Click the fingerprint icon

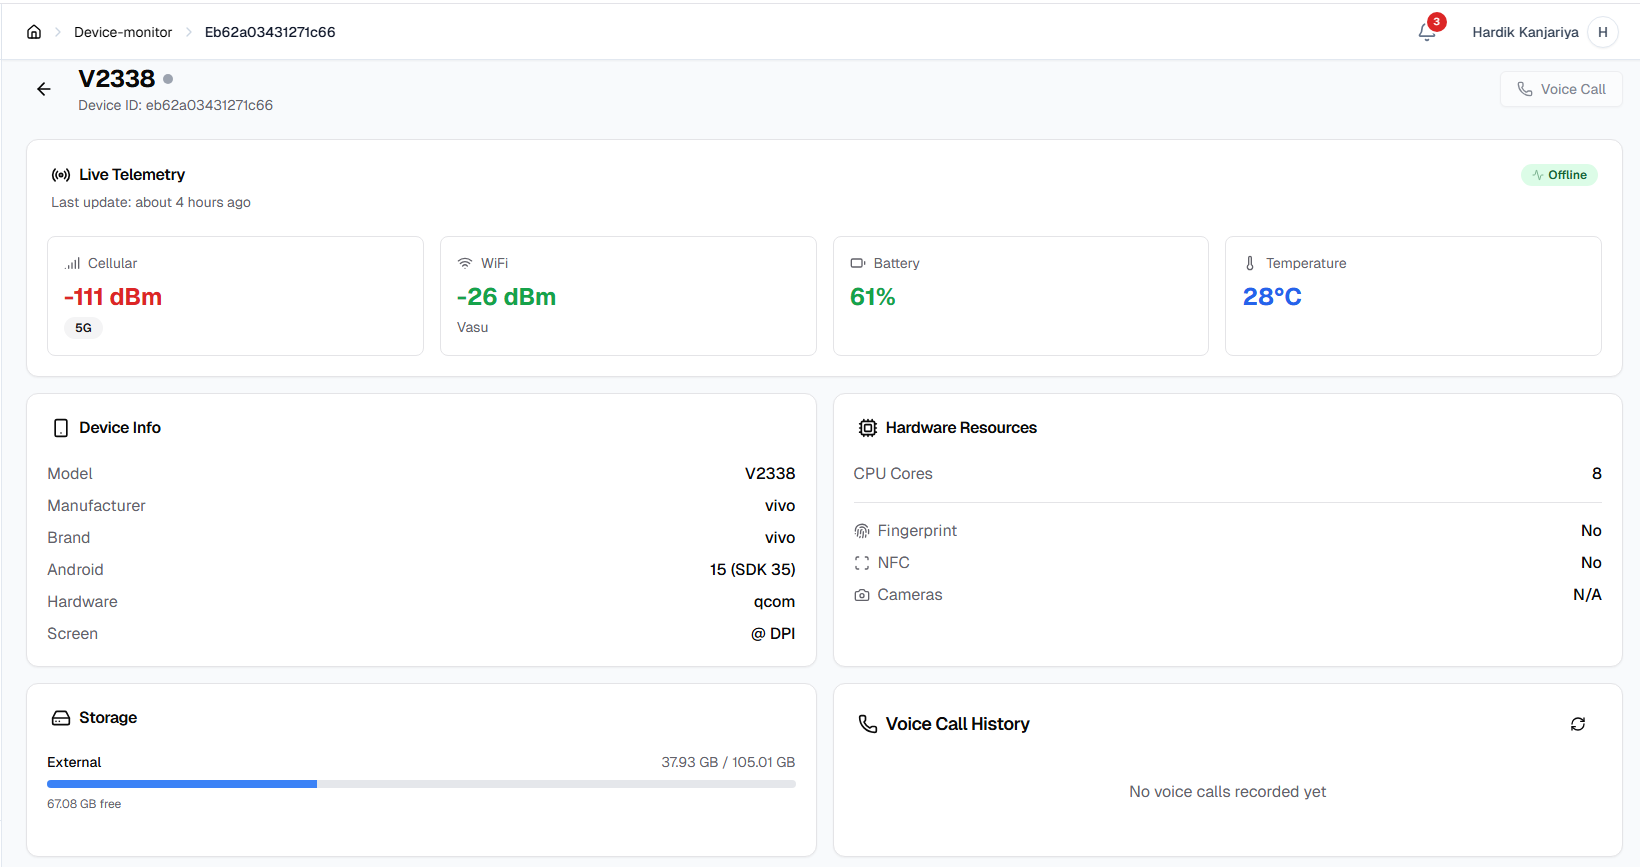click(862, 531)
